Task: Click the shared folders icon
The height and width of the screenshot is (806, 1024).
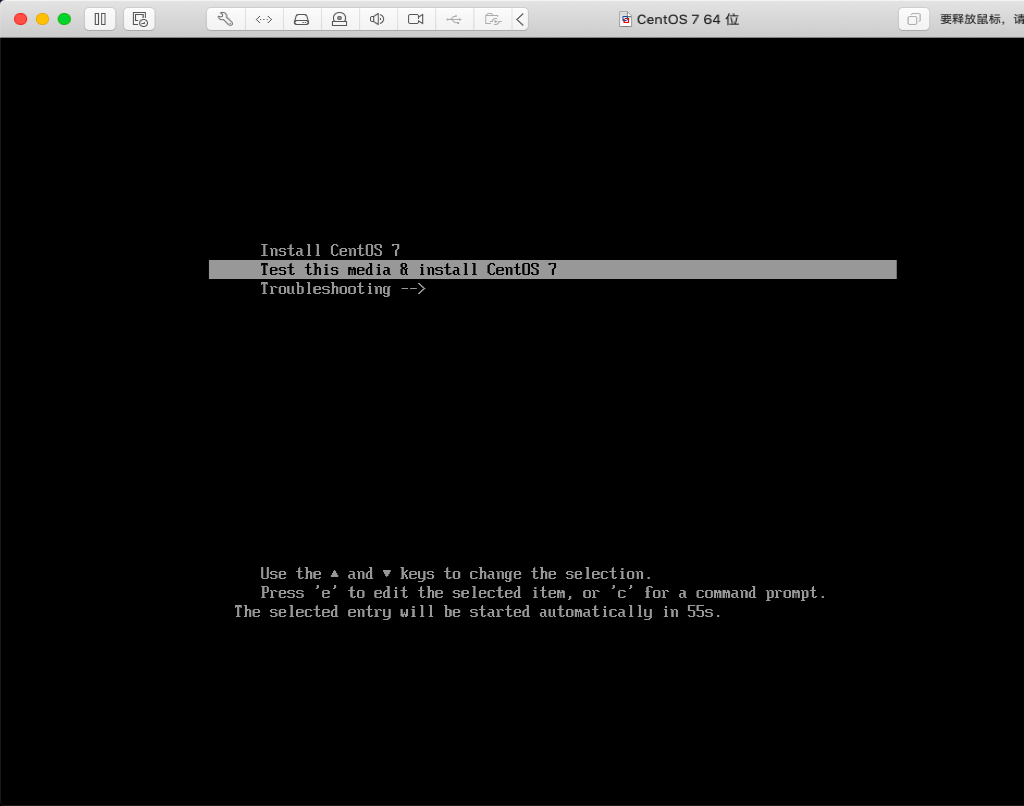Action: click(492, 19)
